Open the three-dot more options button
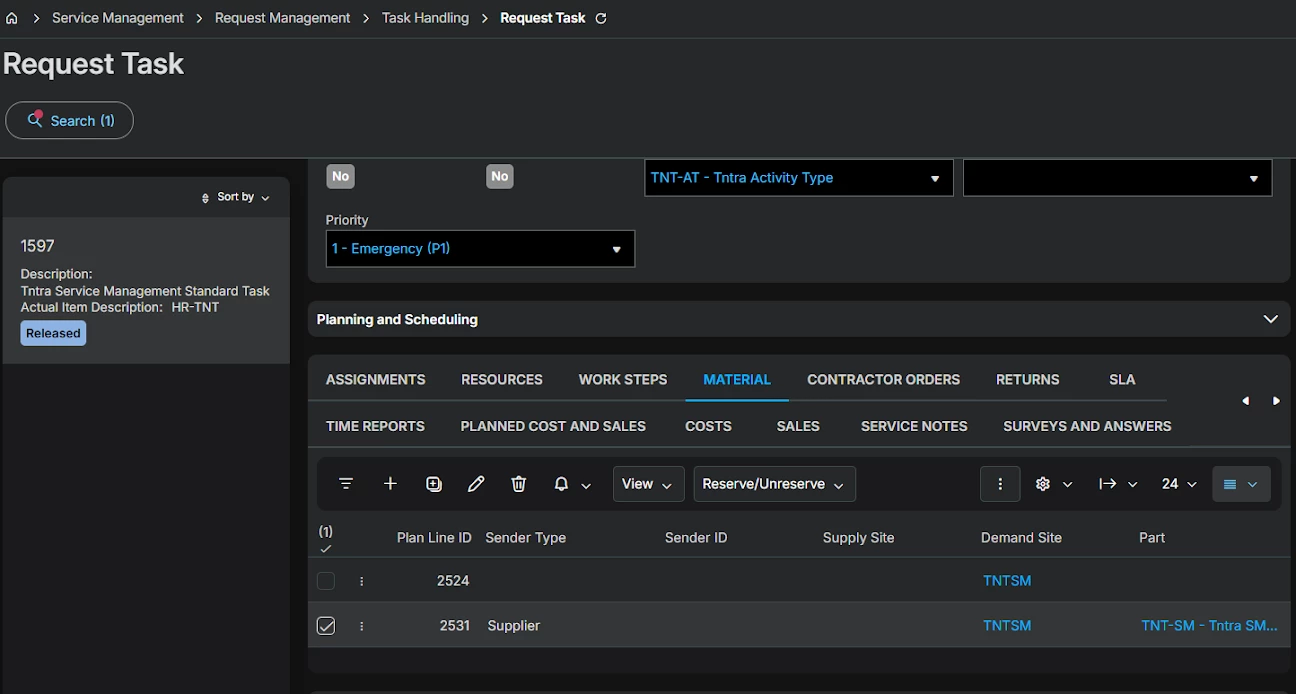The width and height of the screenshot is (1296, 694). click(1000, 484)
